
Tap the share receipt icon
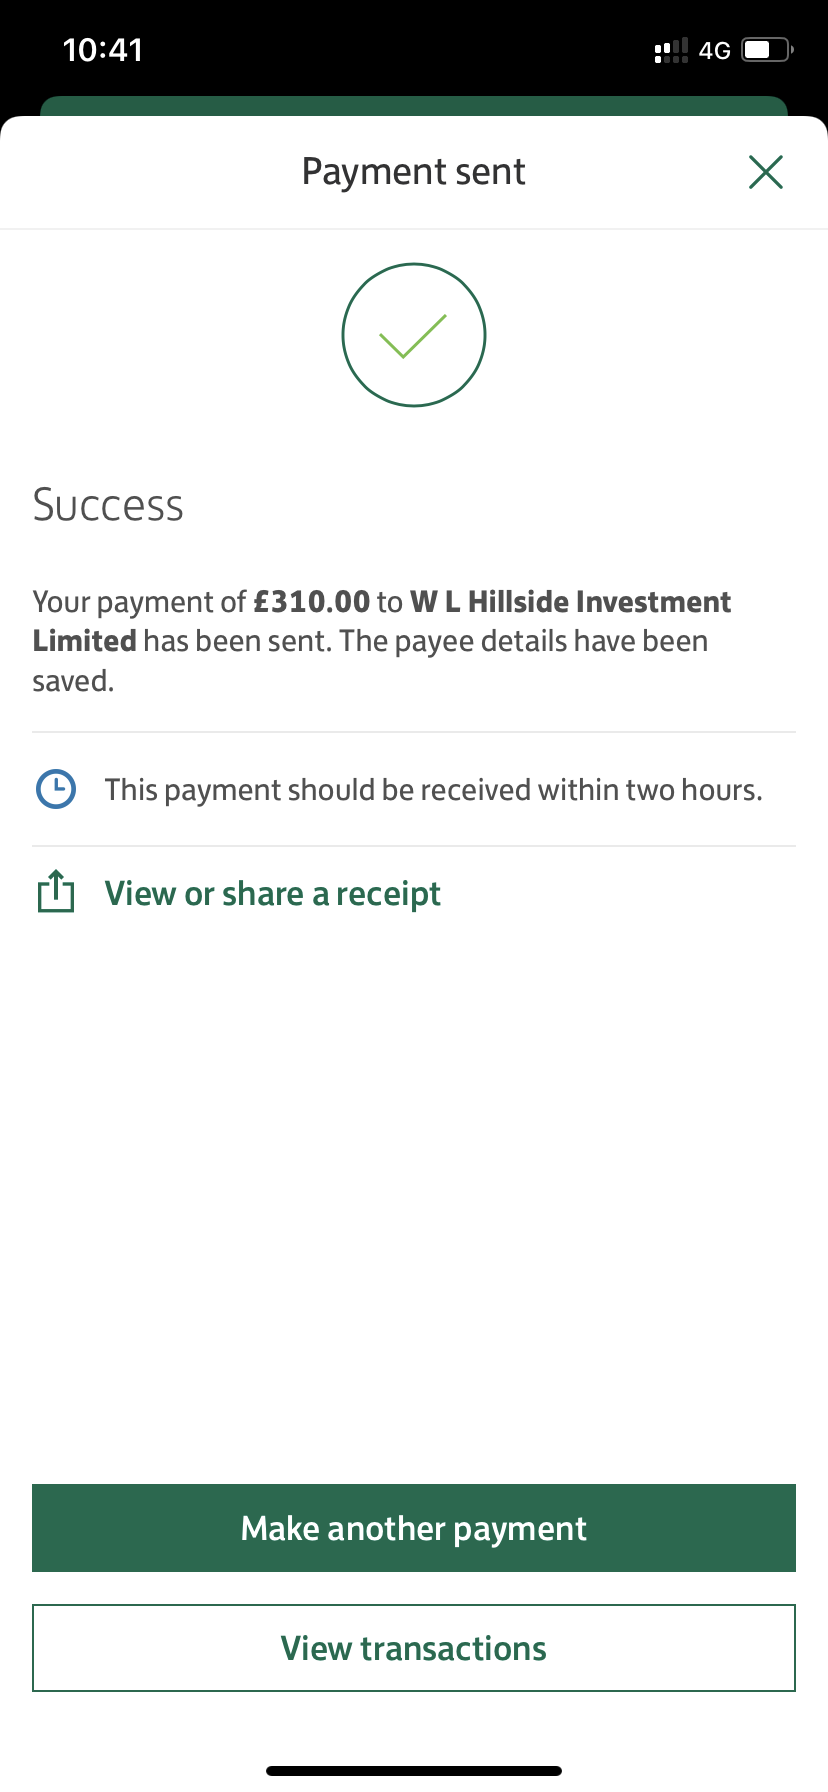point(56,891)
